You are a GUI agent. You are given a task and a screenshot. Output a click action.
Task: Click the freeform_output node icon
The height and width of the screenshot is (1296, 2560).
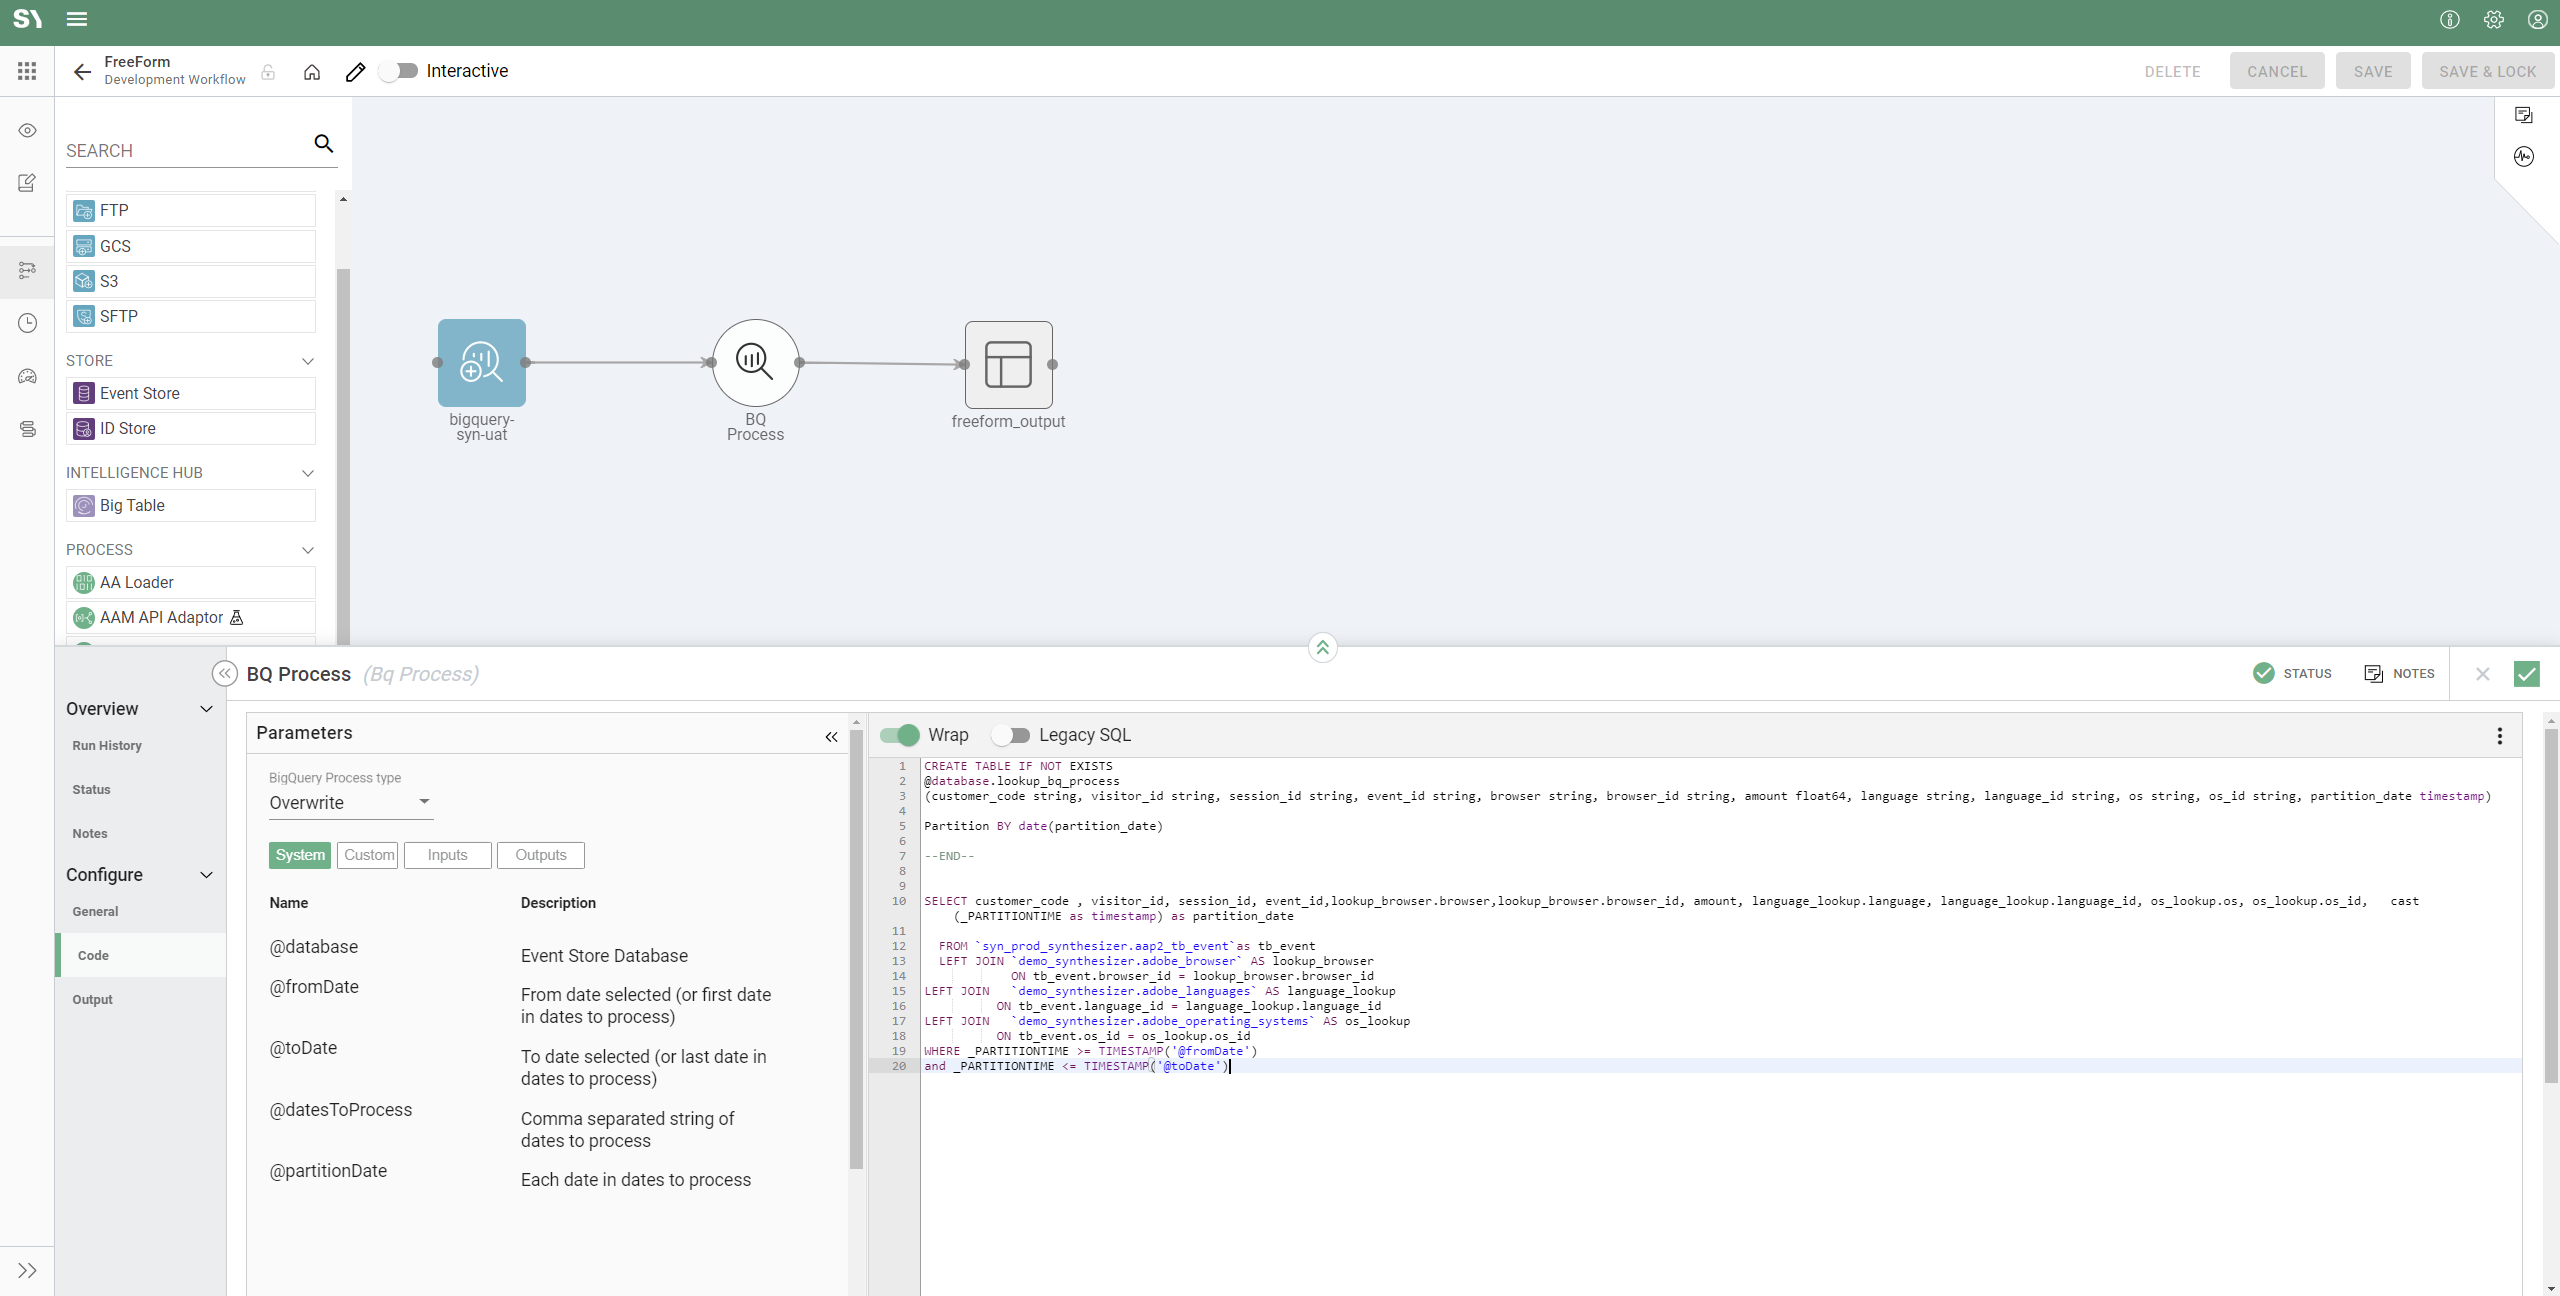tap(1008, 364)
